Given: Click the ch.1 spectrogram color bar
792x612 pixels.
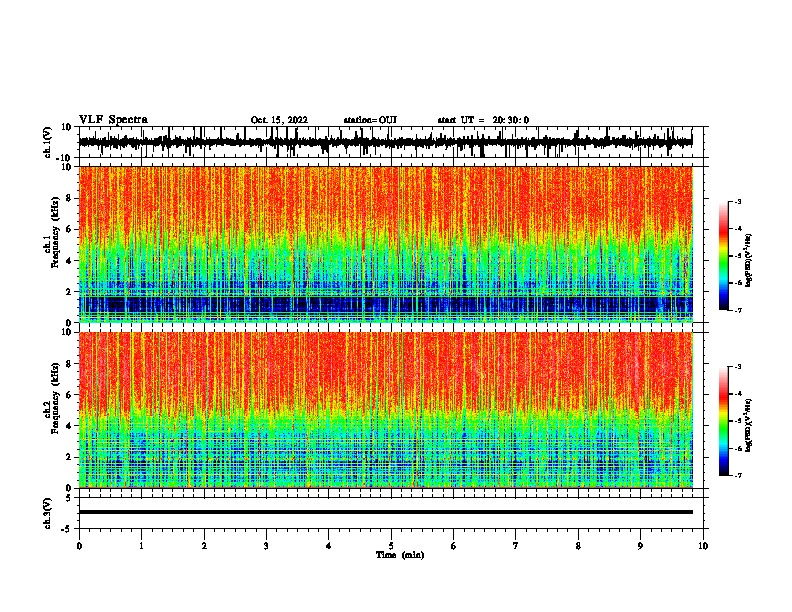Looking at the screenshot, I should click(x=724, y=256).
